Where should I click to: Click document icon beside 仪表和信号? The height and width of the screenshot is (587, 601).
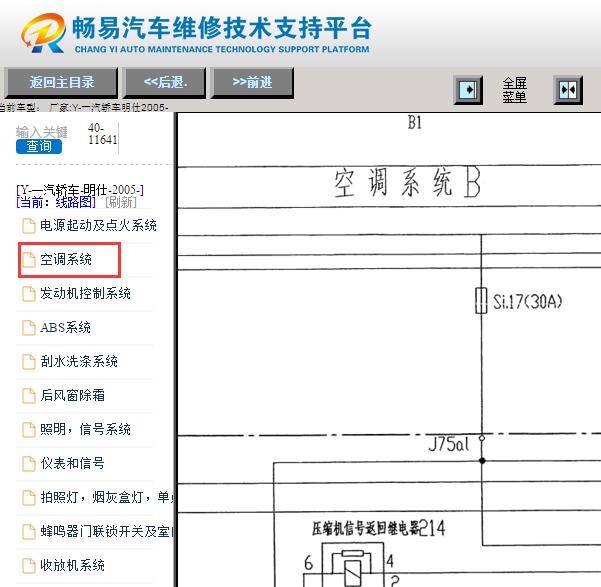[x=29, y=463]
